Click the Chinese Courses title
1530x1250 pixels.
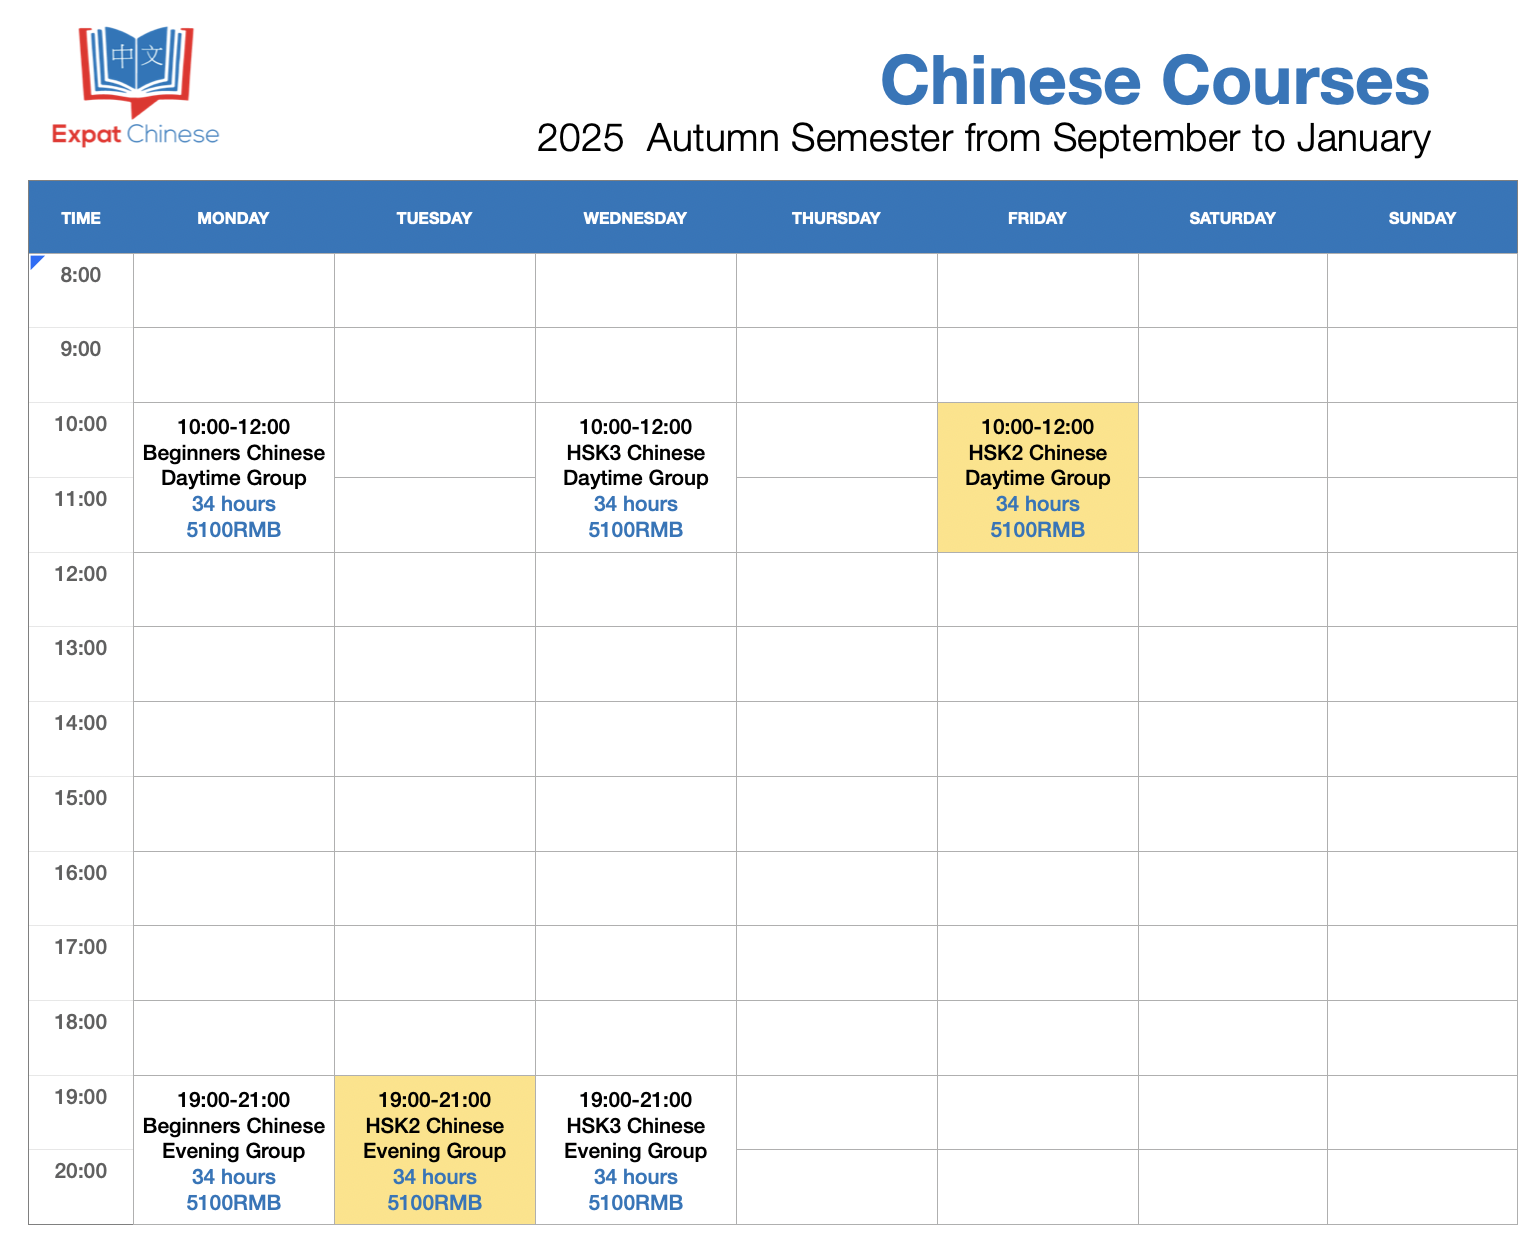coord(1154,80)
